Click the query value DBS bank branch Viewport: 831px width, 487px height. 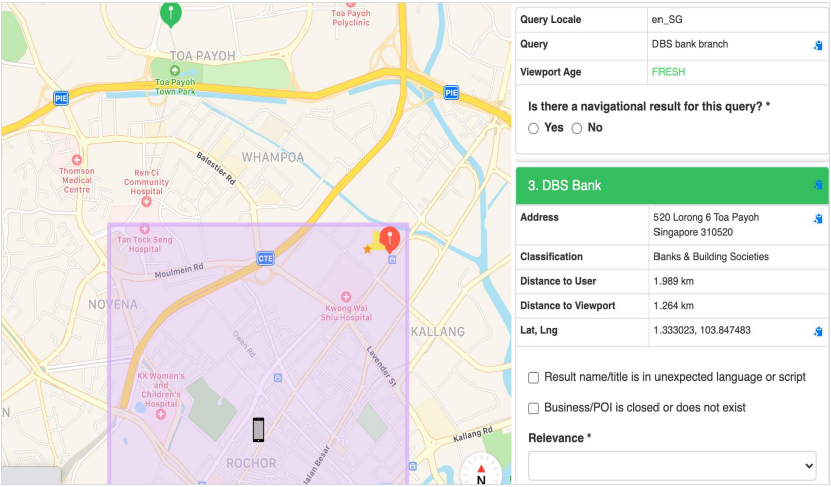[x=689, y=44]
